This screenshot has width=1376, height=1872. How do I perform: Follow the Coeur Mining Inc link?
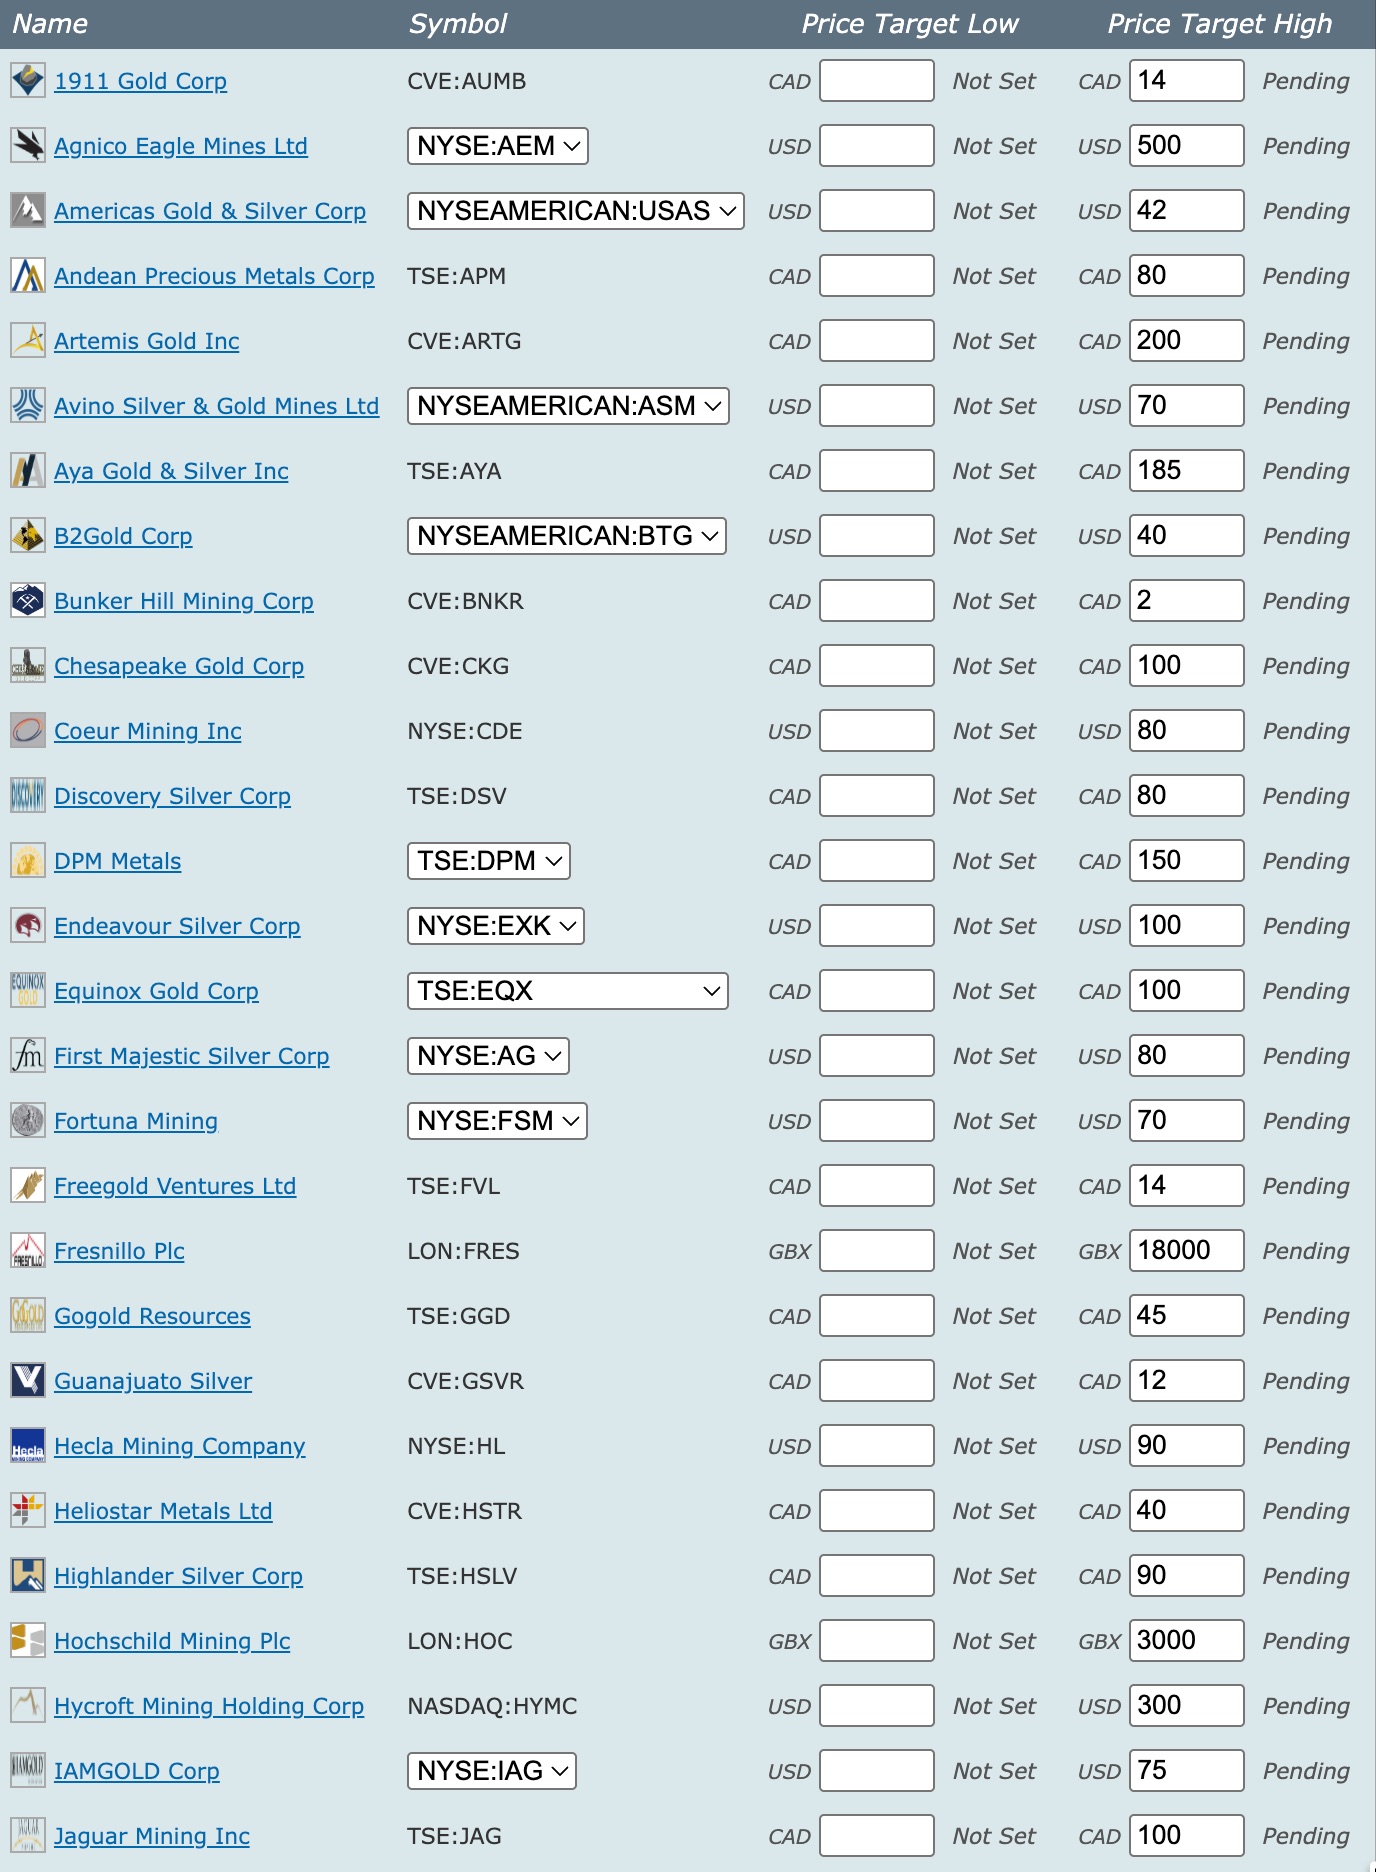148,731
